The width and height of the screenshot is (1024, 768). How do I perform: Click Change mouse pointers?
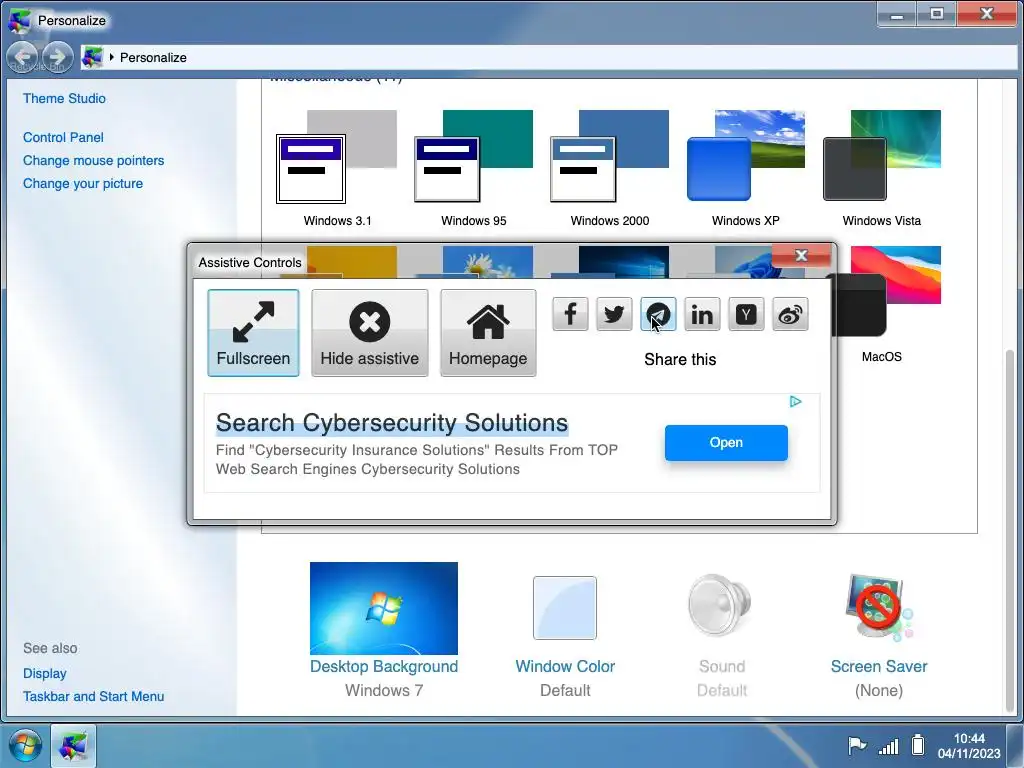[93, 161]
